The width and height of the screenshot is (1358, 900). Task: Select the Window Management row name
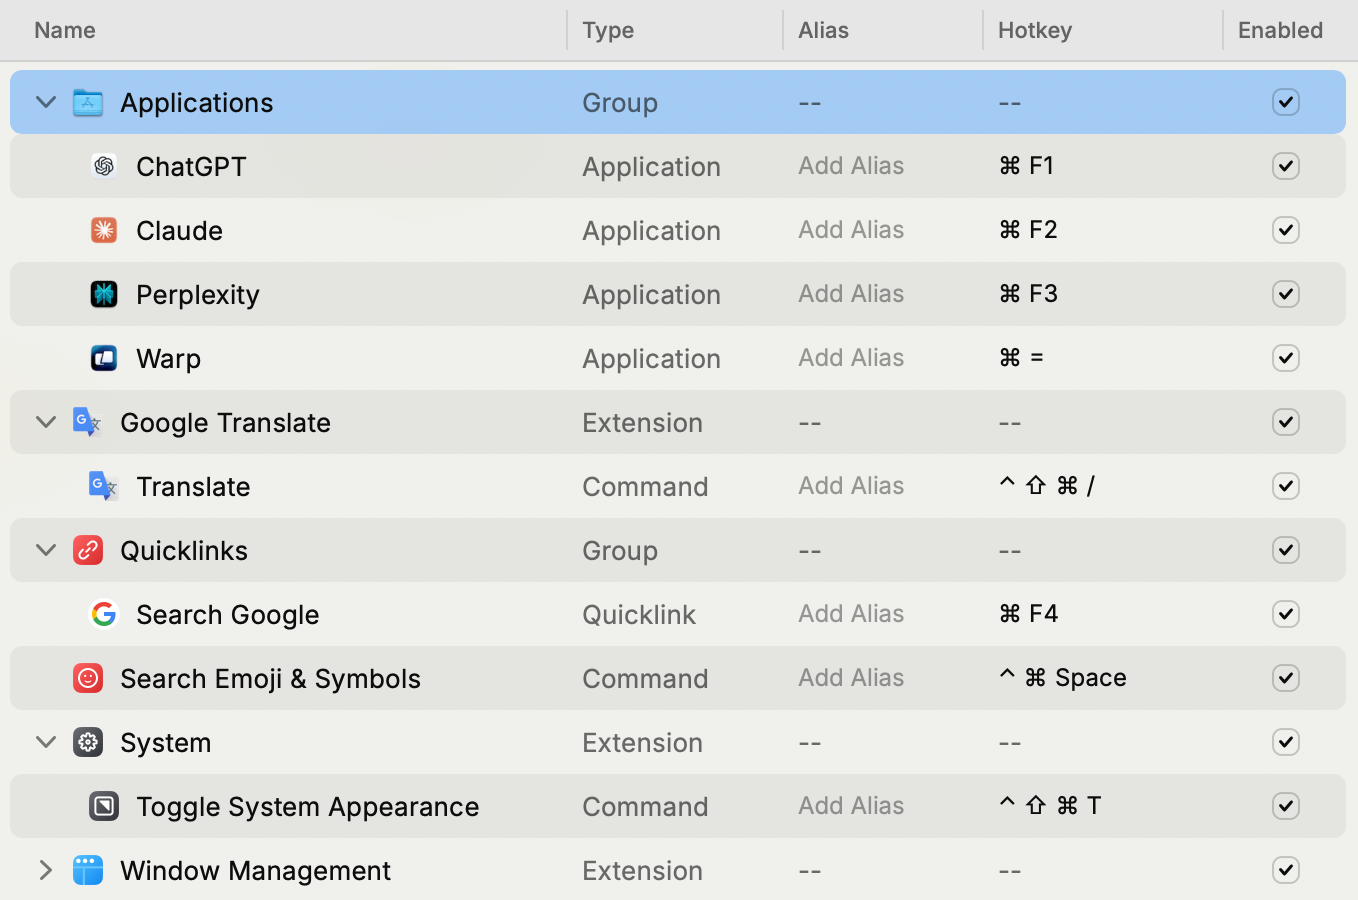255,870
